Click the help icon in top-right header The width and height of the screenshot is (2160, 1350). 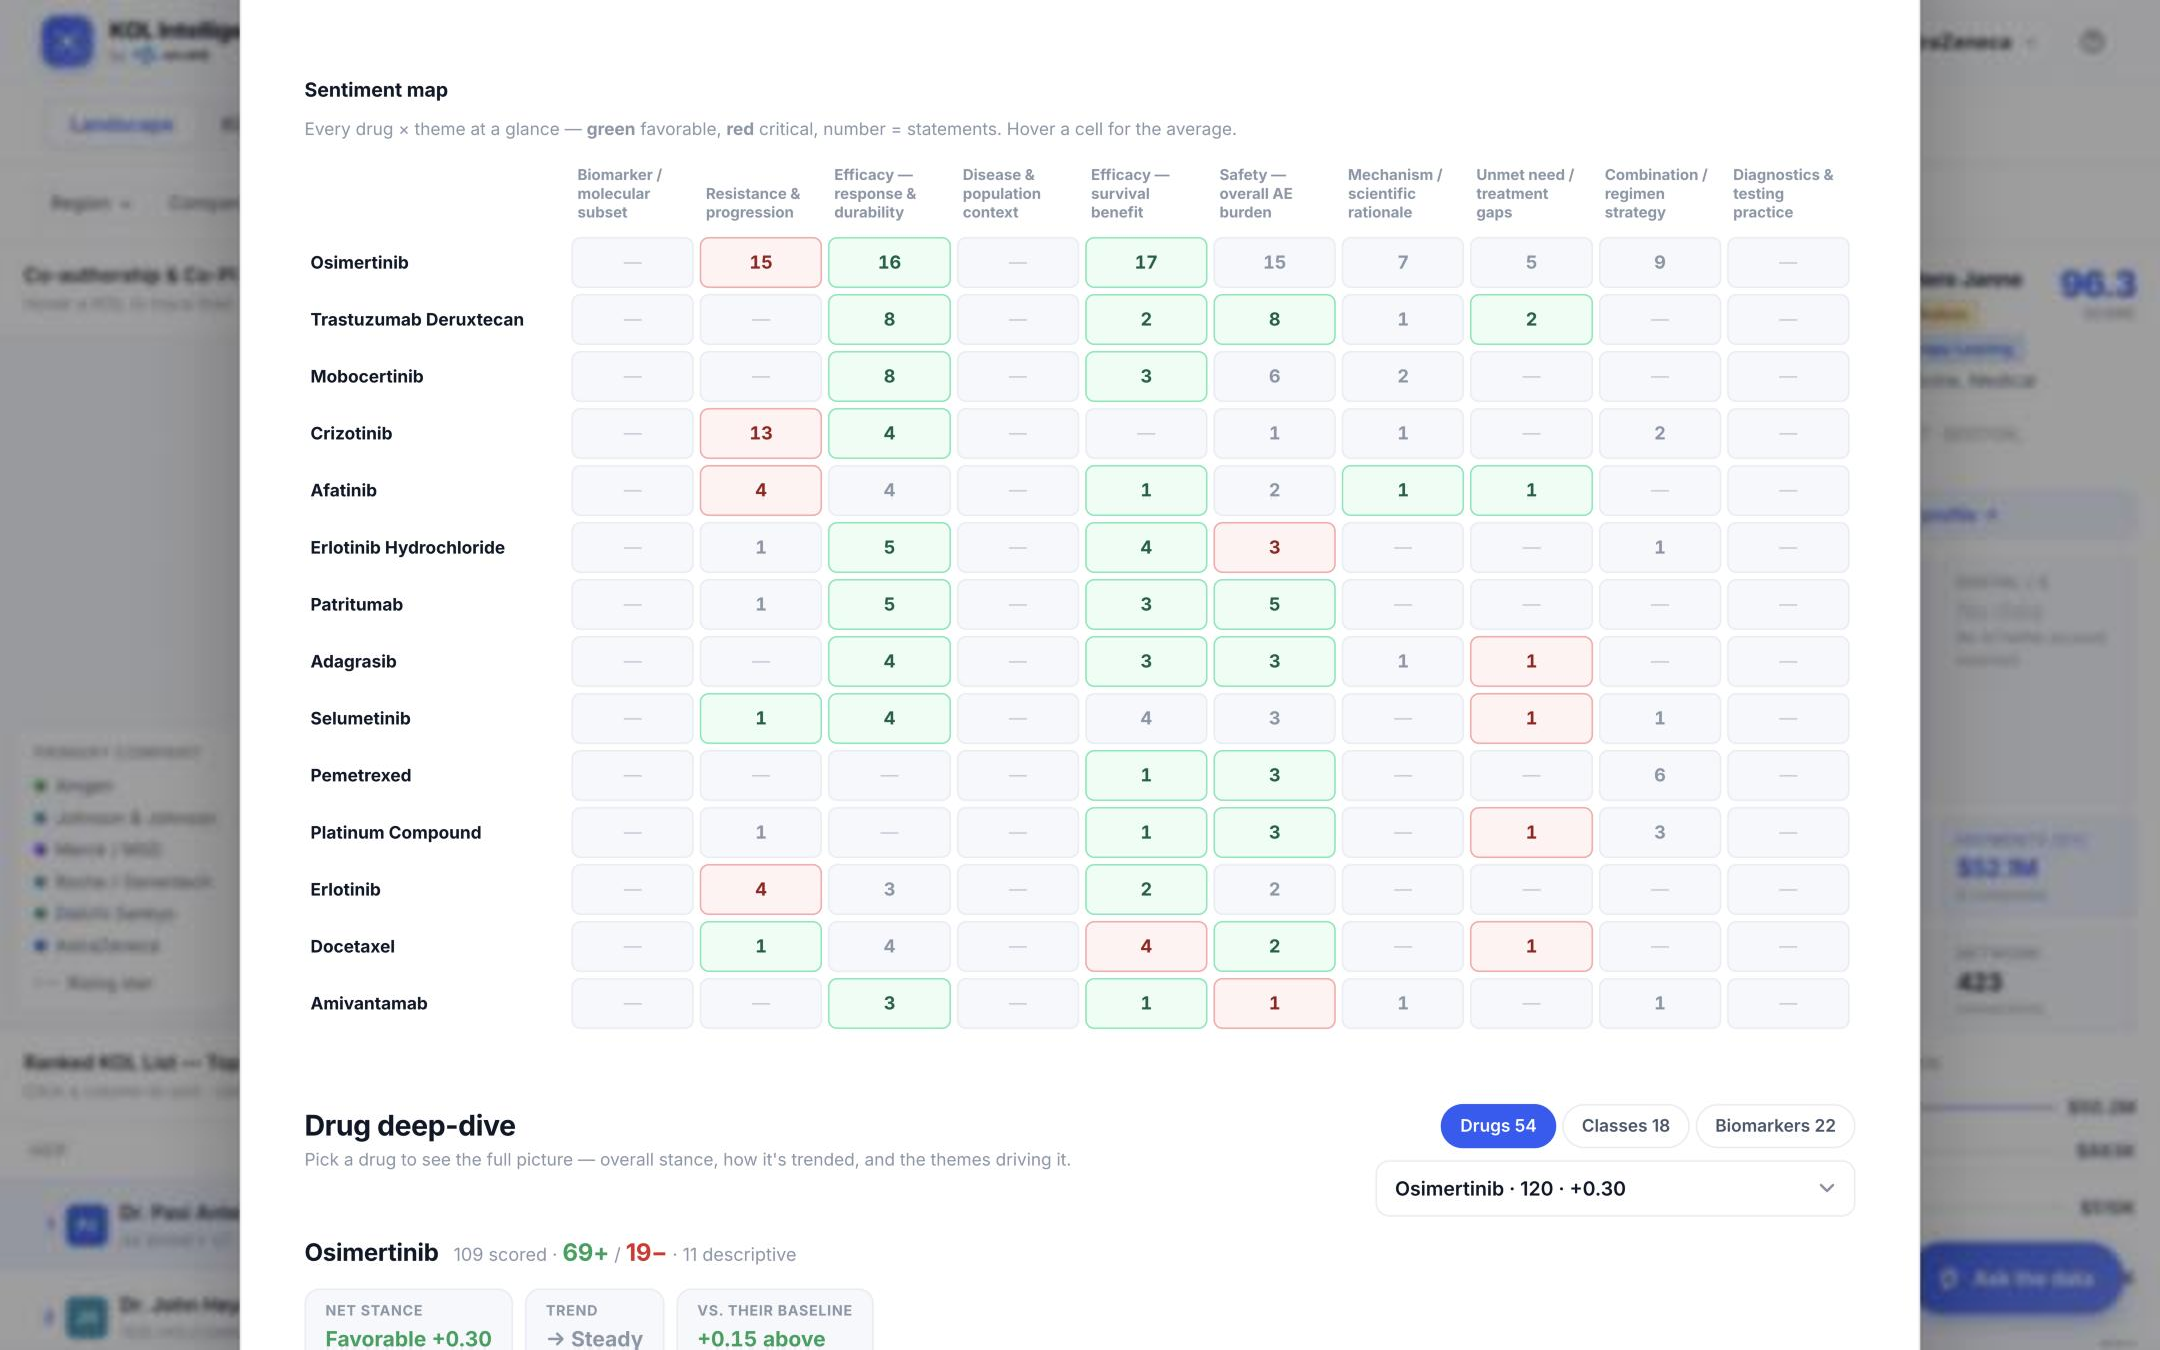click(2092, 42)
